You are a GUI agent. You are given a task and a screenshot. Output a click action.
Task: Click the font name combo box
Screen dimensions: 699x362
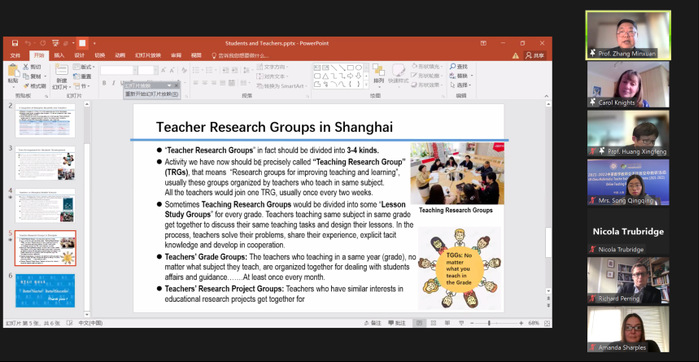[118, 70]
